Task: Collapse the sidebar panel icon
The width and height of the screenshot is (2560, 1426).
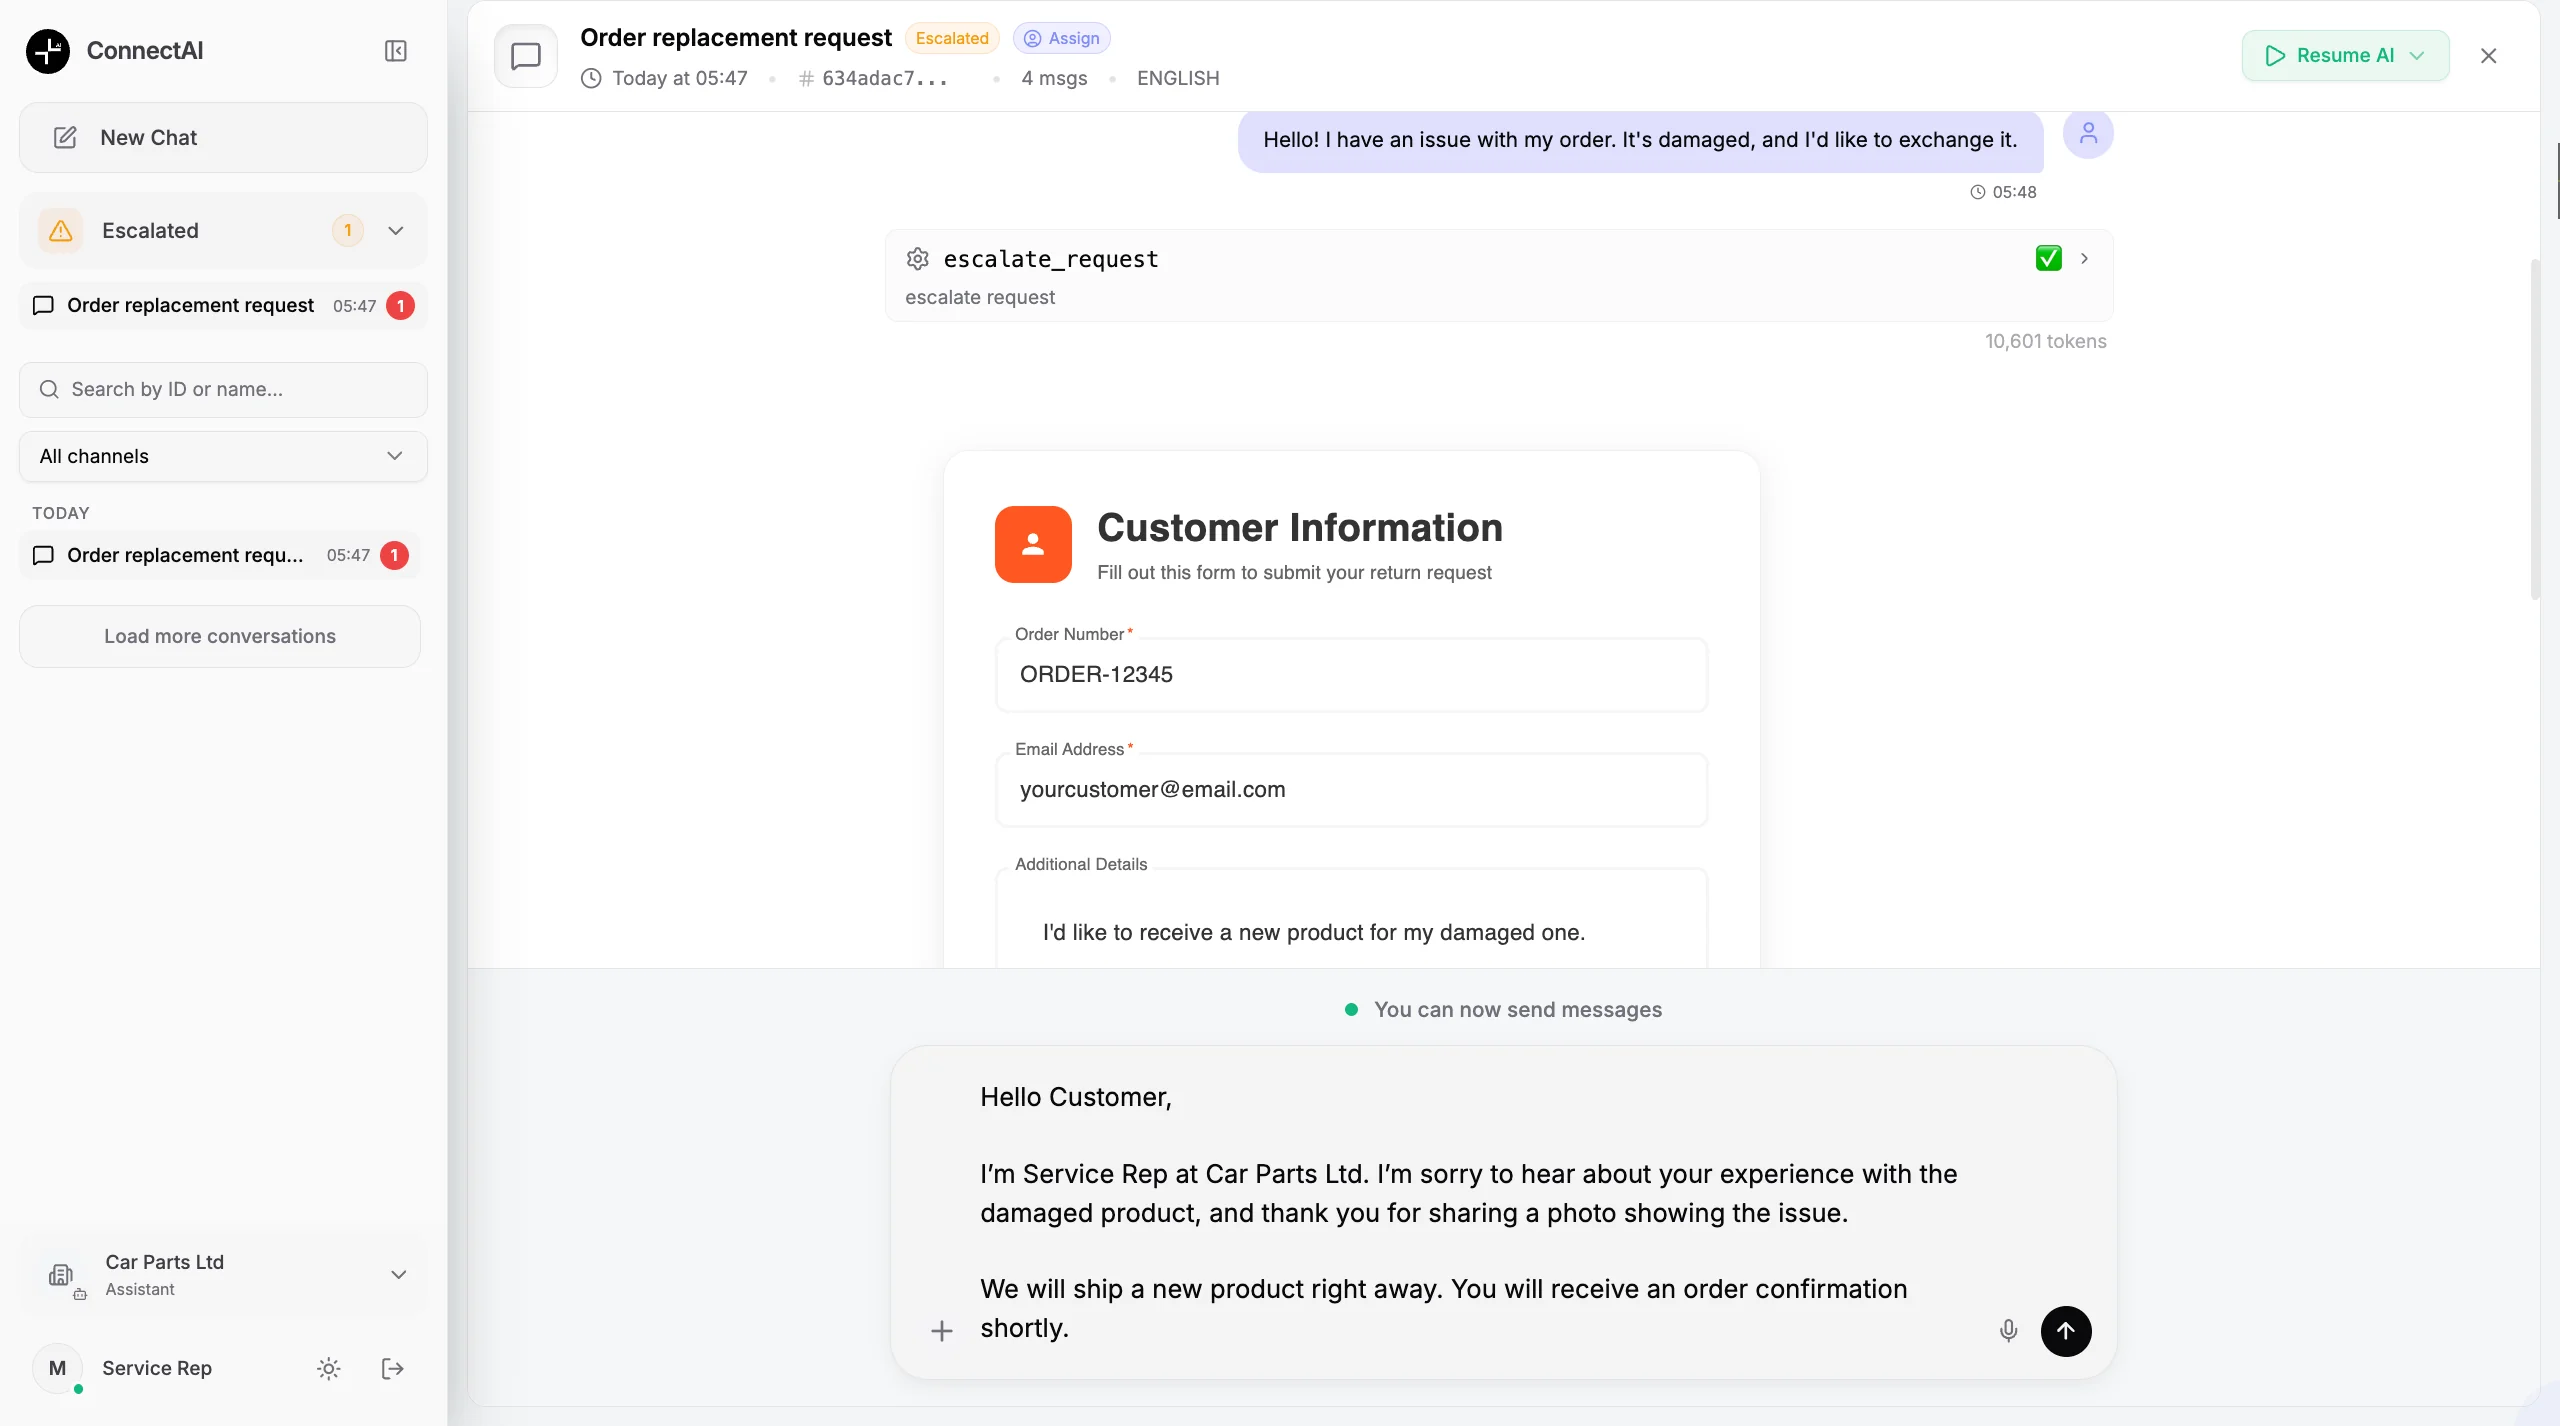Action: pos(396,51)
